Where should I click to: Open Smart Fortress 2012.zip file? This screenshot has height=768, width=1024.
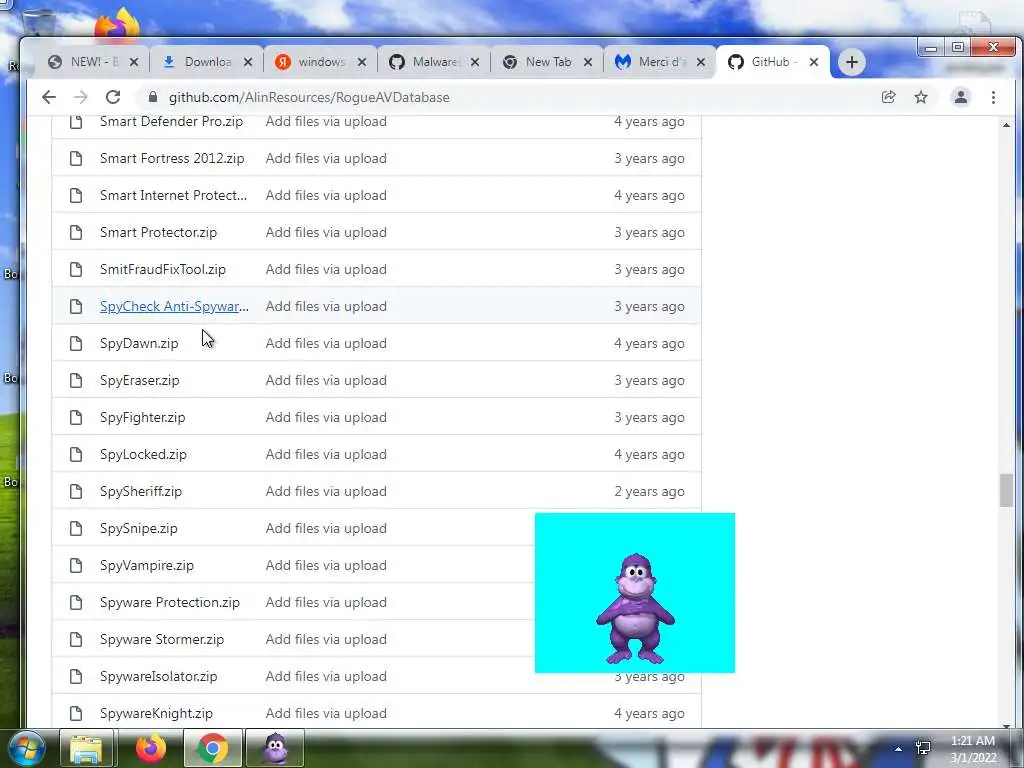pyautogui.click(x=172, y=158)
